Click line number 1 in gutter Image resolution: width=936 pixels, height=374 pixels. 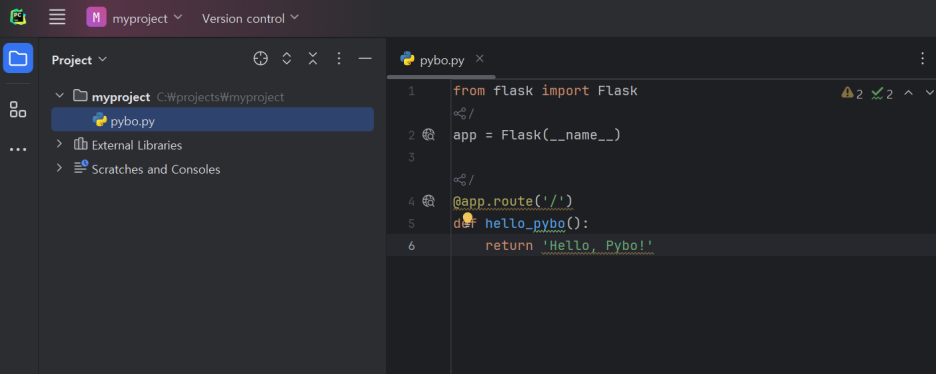point(411,91)
